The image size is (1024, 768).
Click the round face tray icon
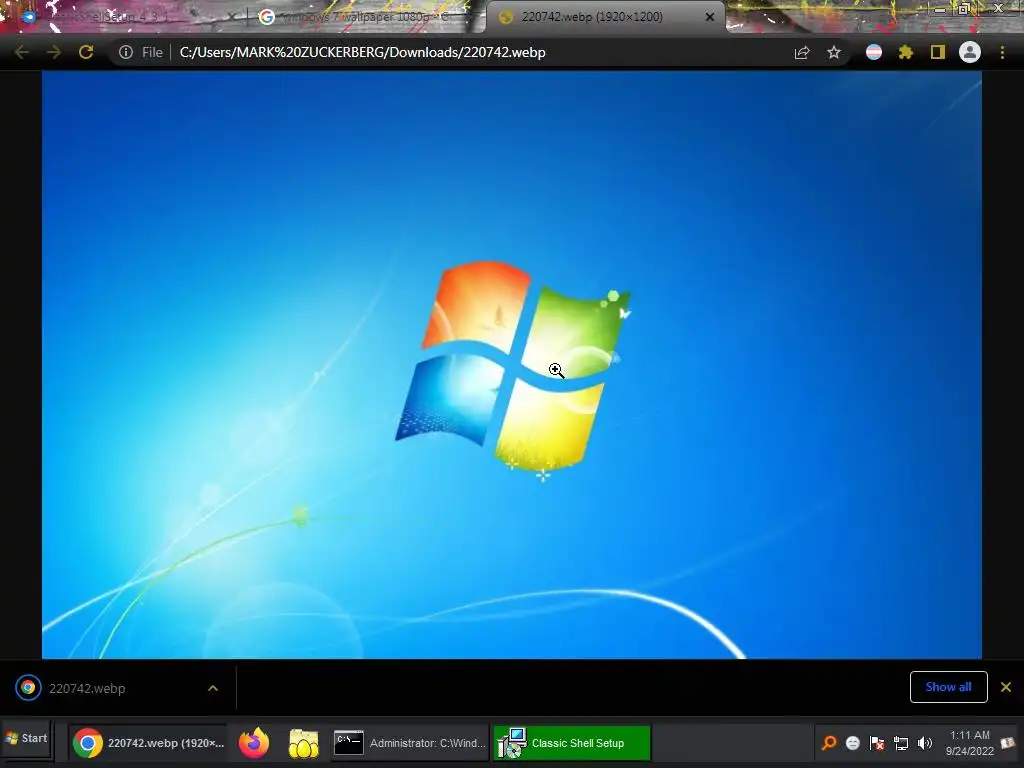(x=852, y=743)
